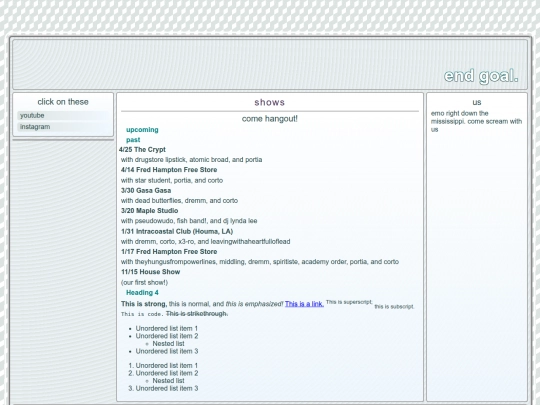This screenshot has width=540, height=405.
Task: Click the 'emo right down the mississippi' blurb
Action: point(476,121)
